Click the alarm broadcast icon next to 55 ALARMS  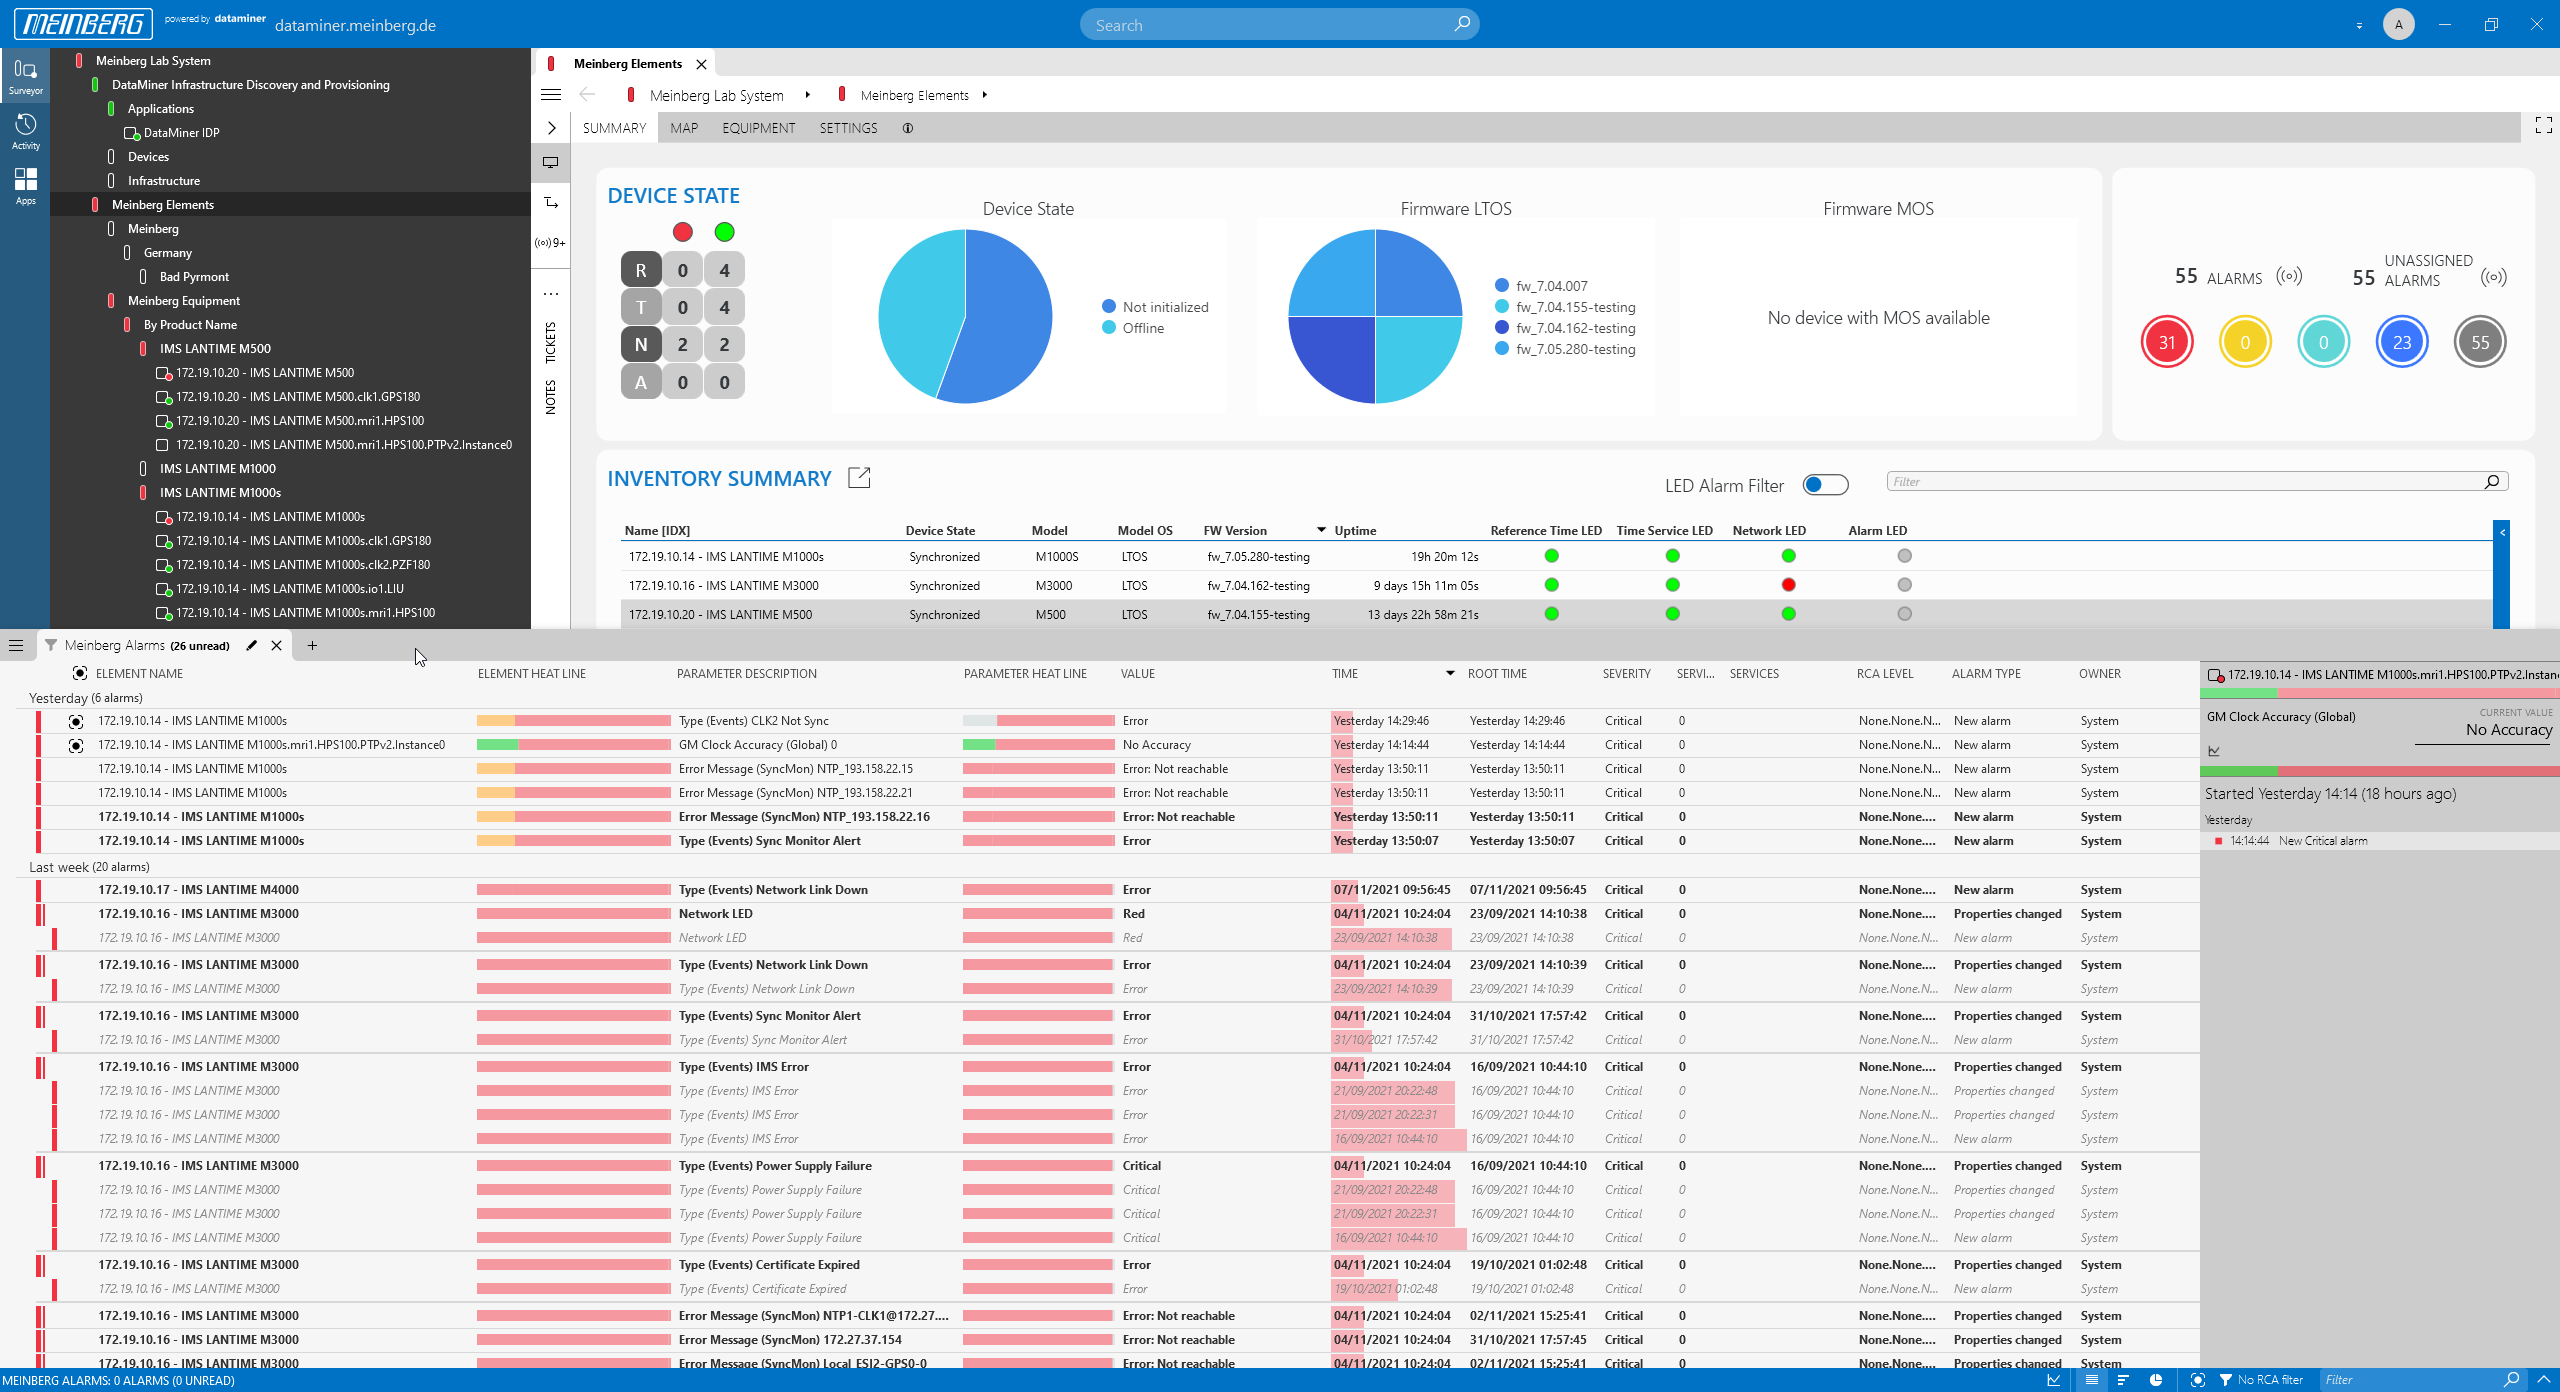coord(2289,276)
